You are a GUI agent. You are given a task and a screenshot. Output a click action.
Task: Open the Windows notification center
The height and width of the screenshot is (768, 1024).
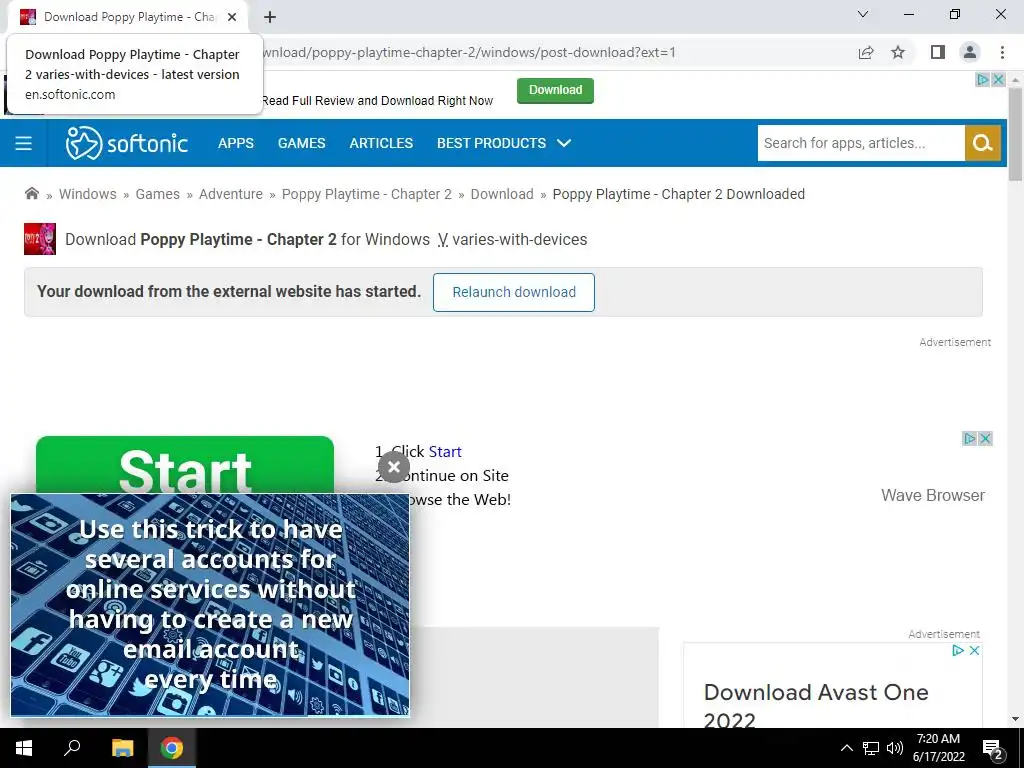coord(993,749)
